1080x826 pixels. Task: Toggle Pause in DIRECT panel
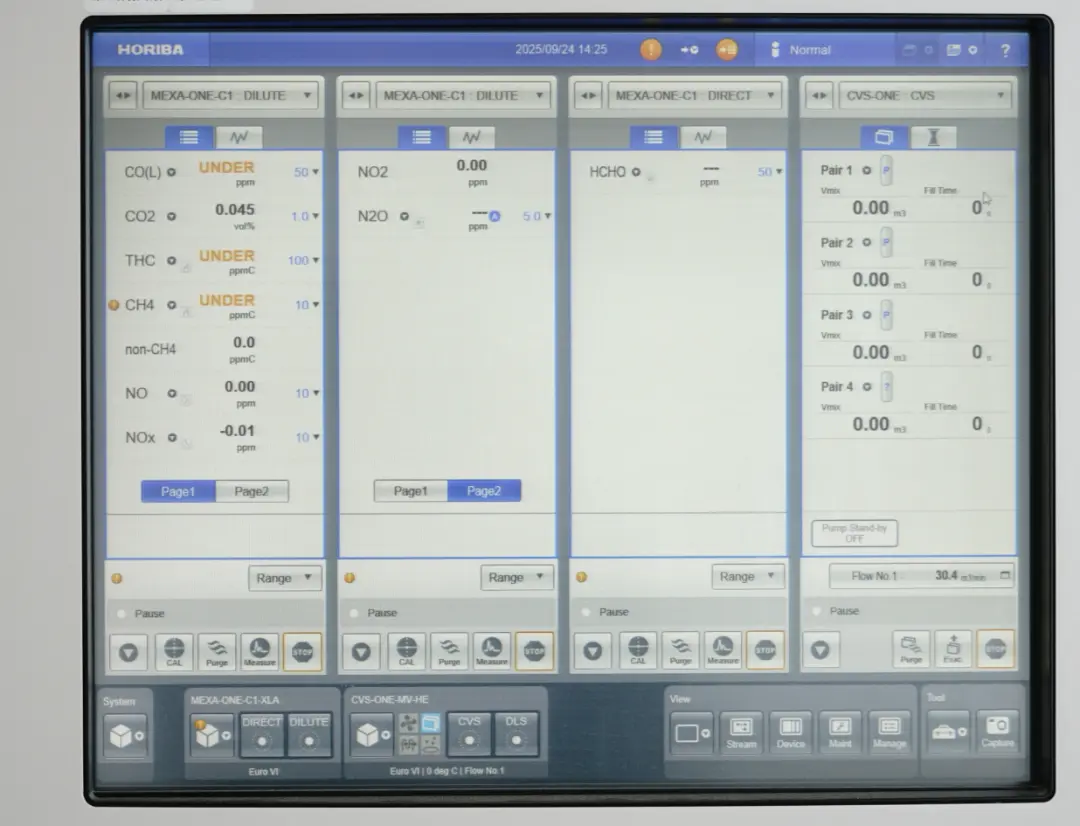(x=605, y=612)
